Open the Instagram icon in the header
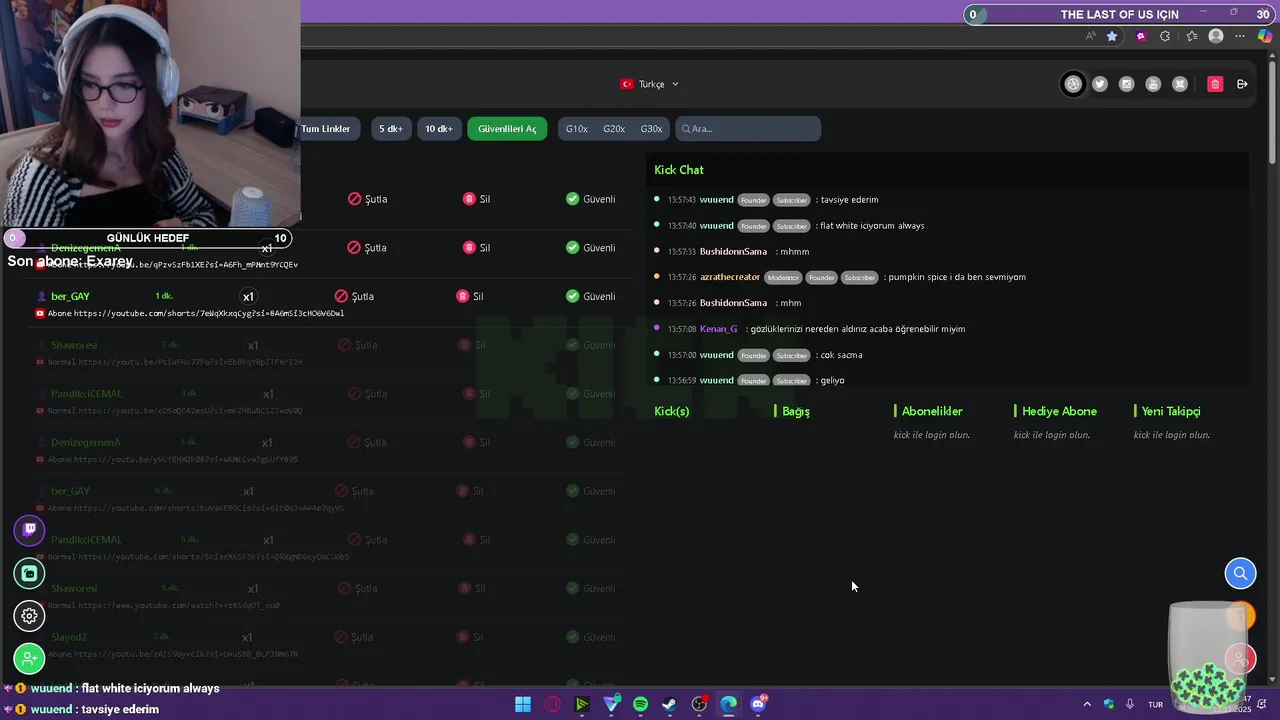The width and height of the screenshot is (1280, 720). [1126, 84]
